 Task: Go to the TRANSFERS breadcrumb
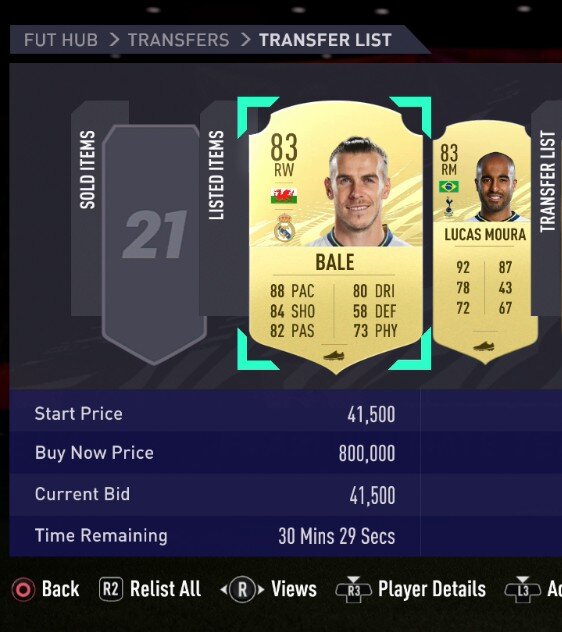pyautogui.click(x=179, y=40)
